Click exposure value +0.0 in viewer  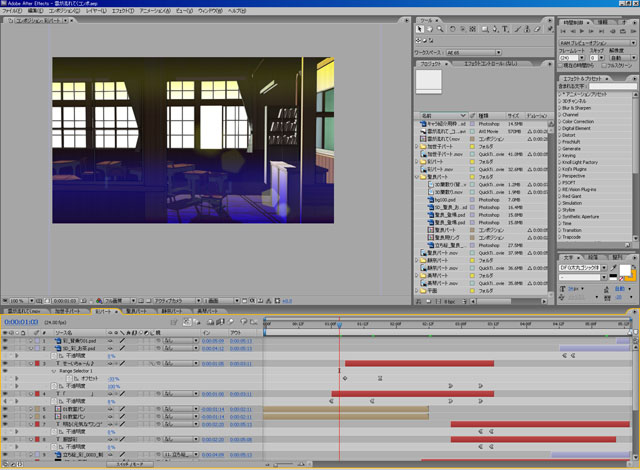pos(287,301)
